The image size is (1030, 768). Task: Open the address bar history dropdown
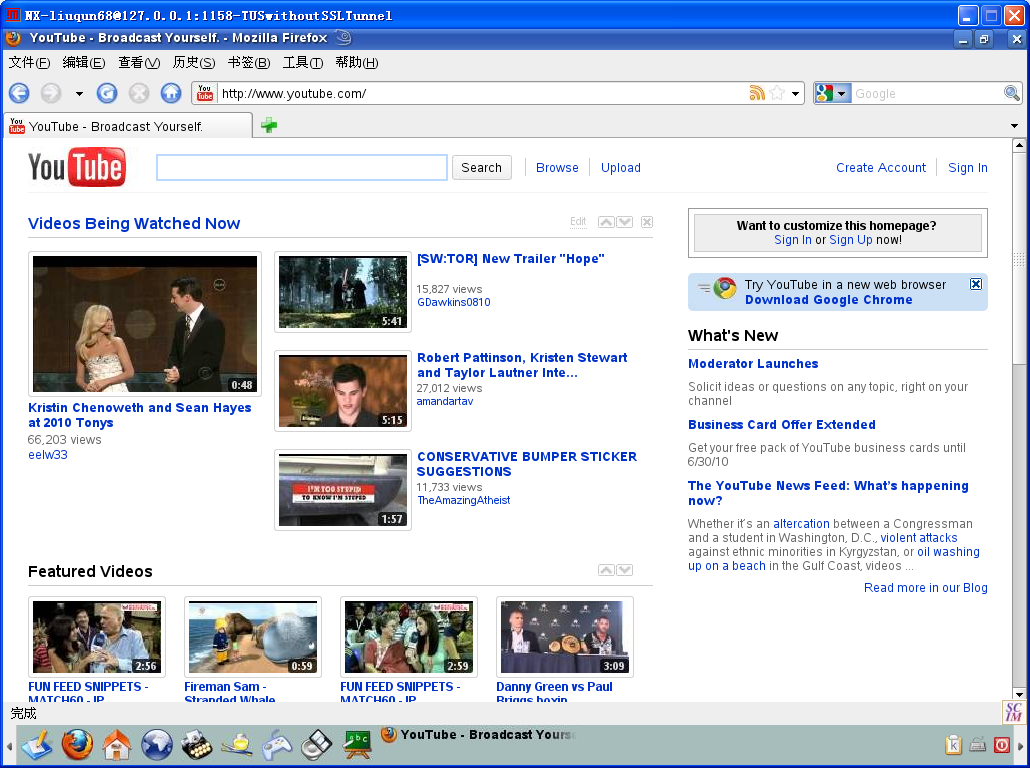point(795,94)
